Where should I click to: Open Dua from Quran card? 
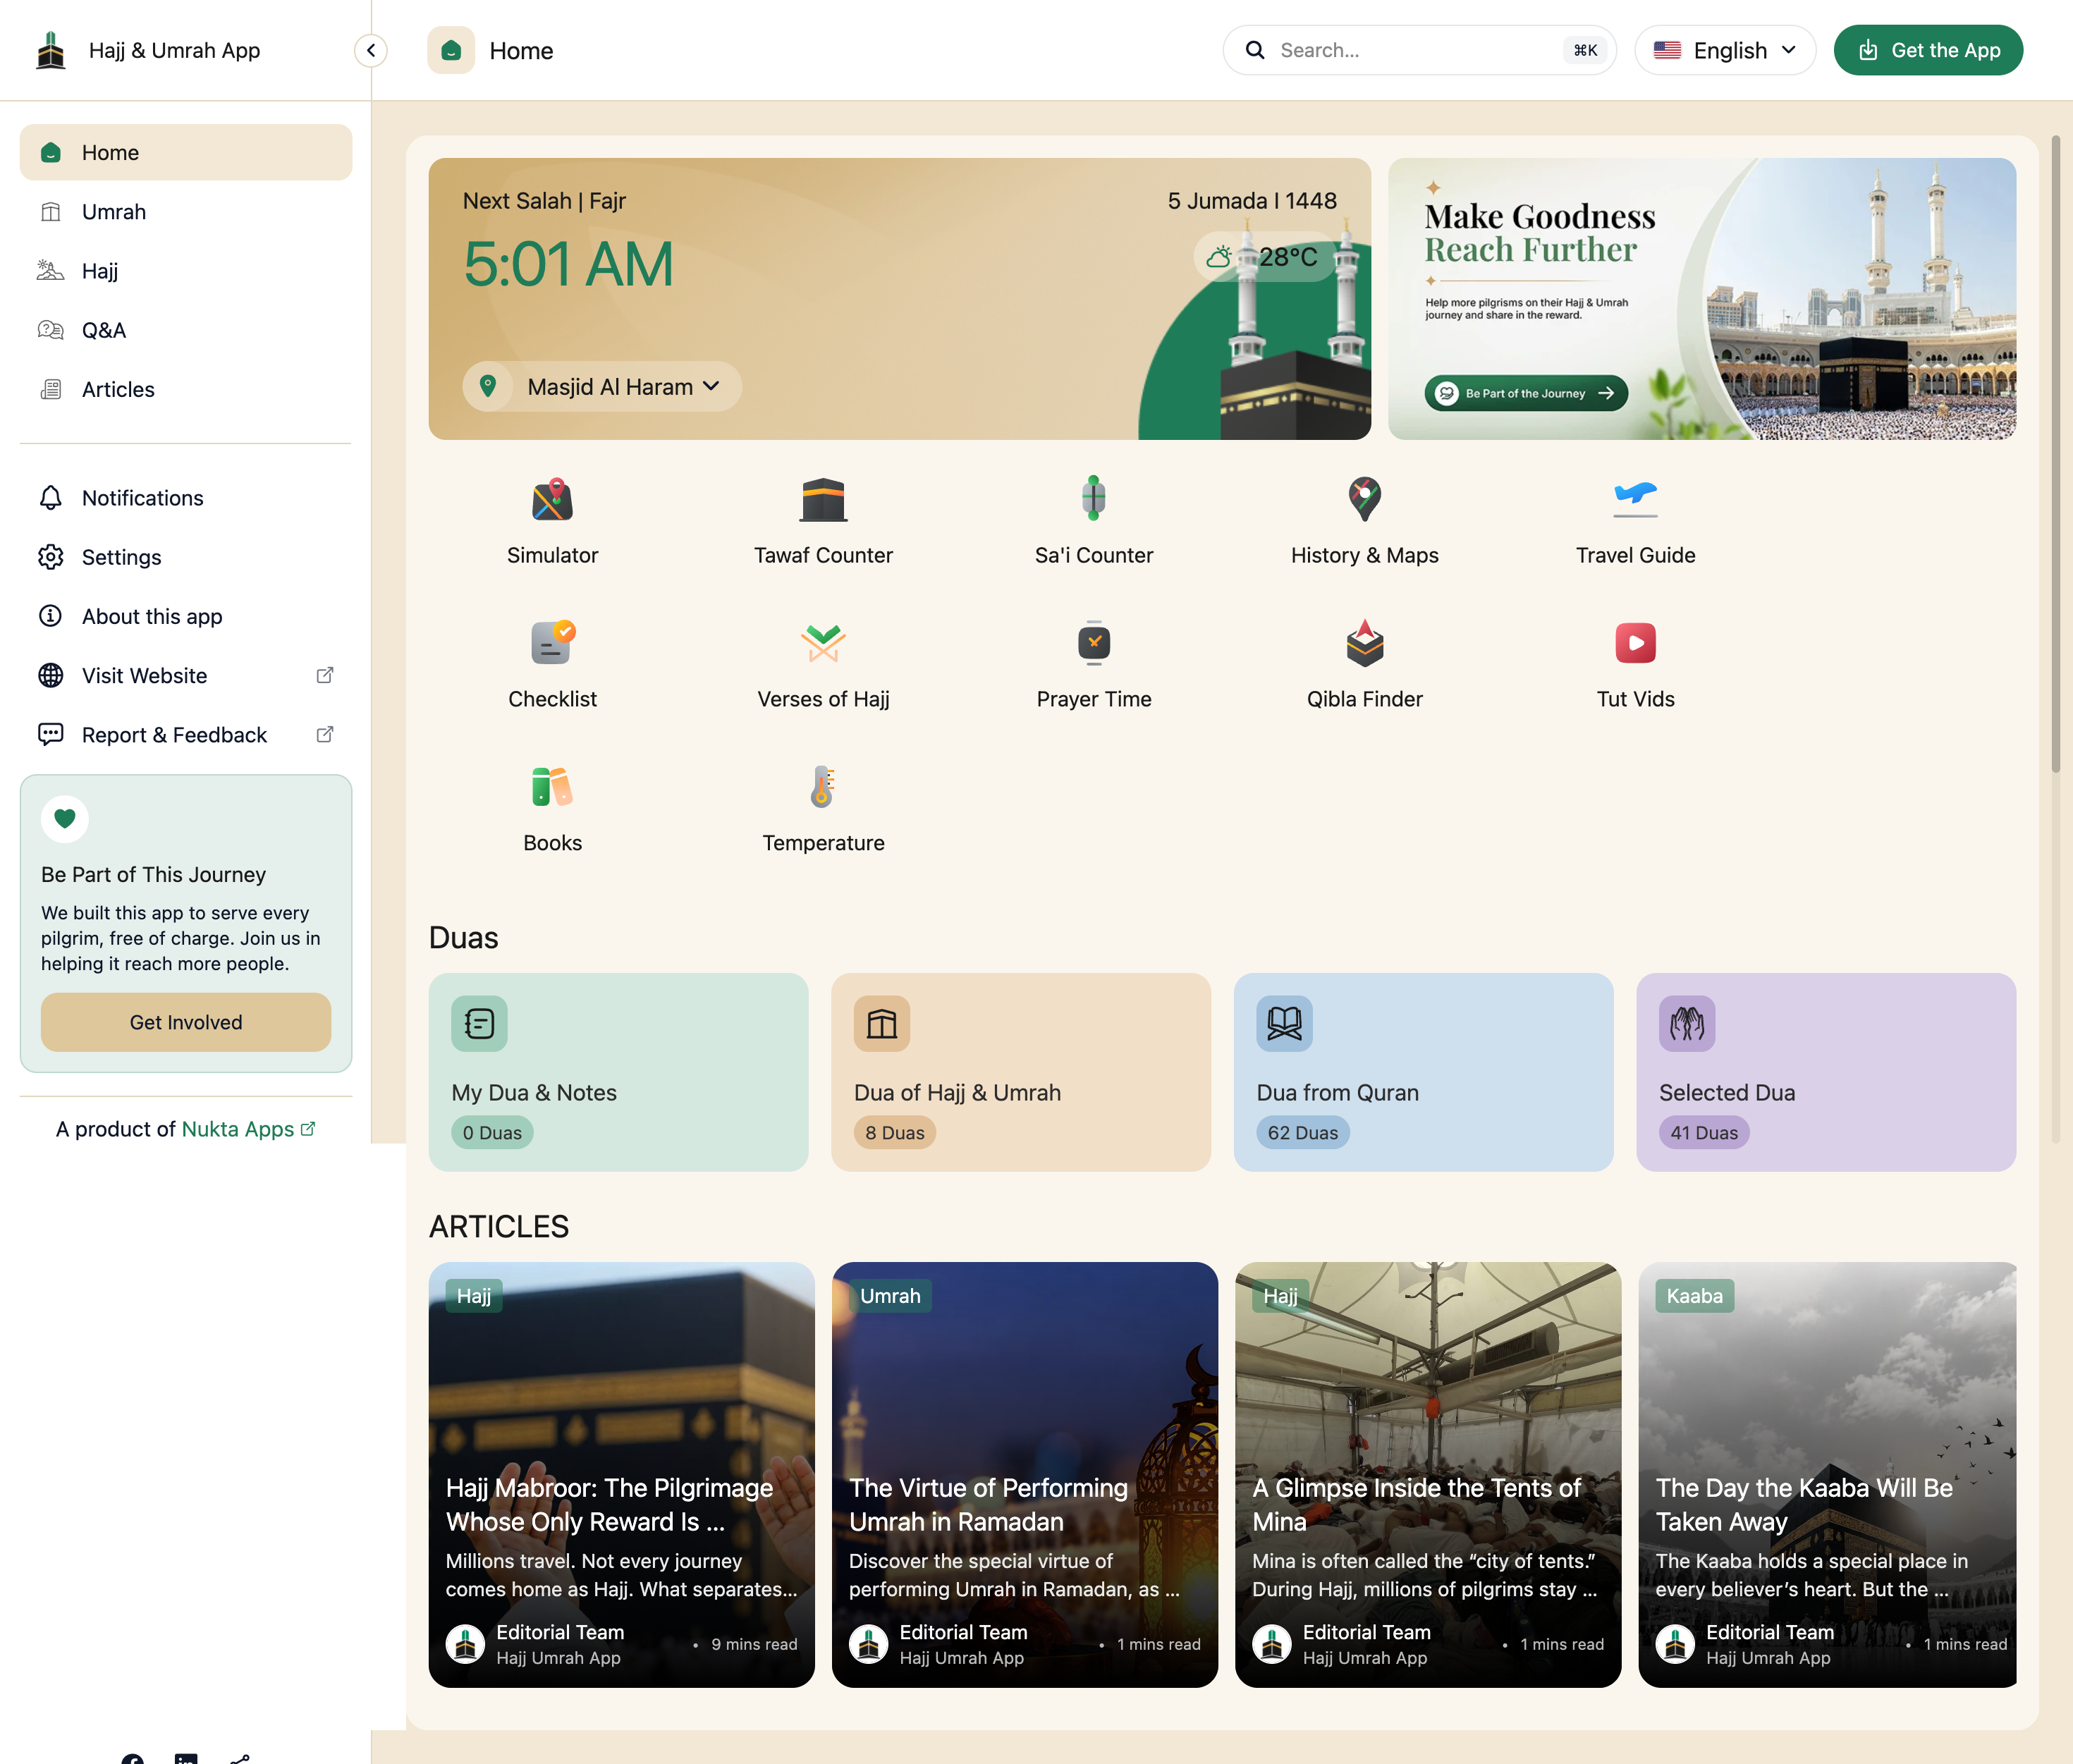(1423, 1072)
